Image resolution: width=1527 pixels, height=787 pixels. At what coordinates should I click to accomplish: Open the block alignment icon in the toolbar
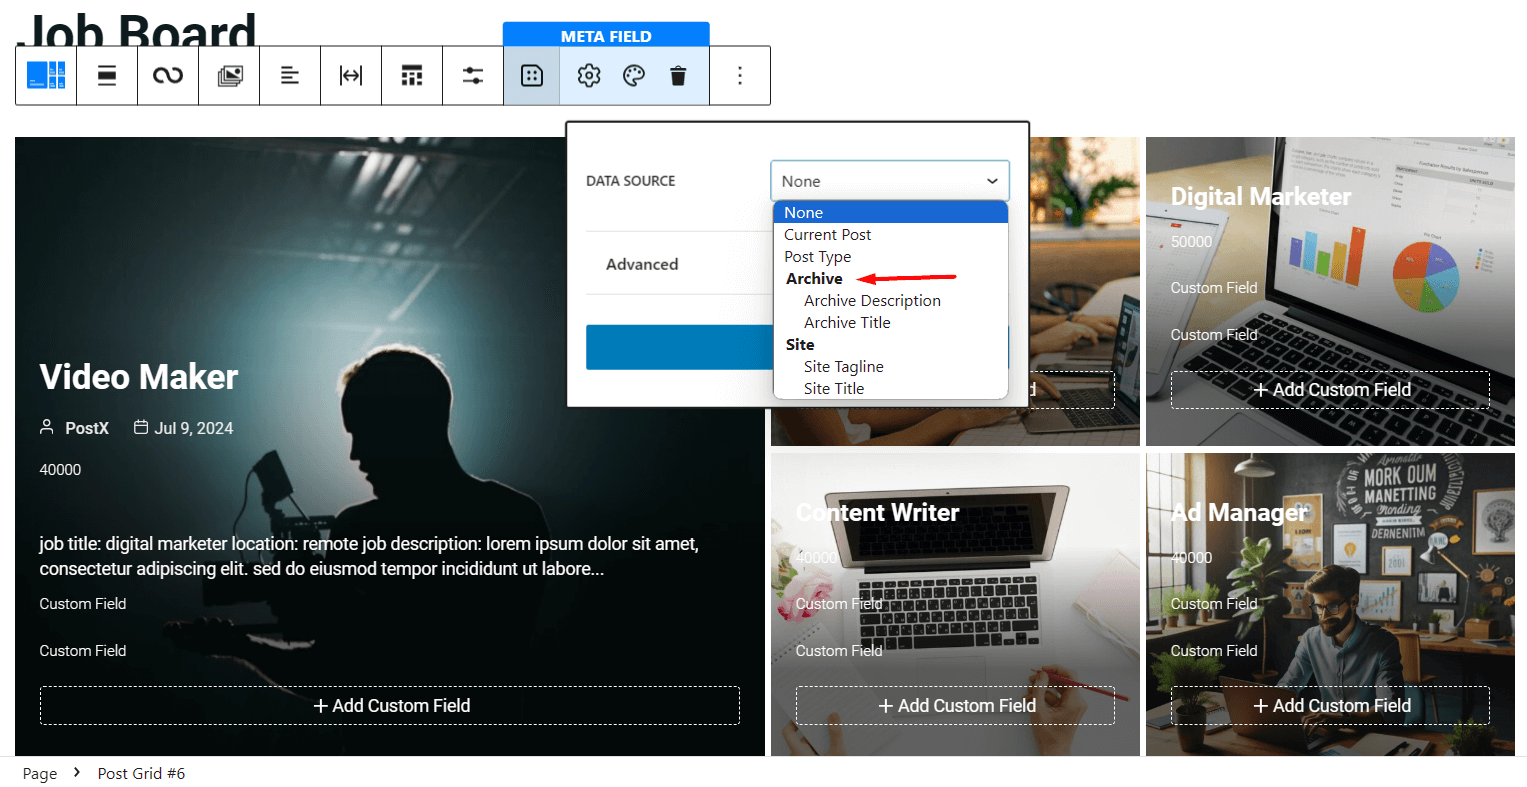click(x=107, y=75)
